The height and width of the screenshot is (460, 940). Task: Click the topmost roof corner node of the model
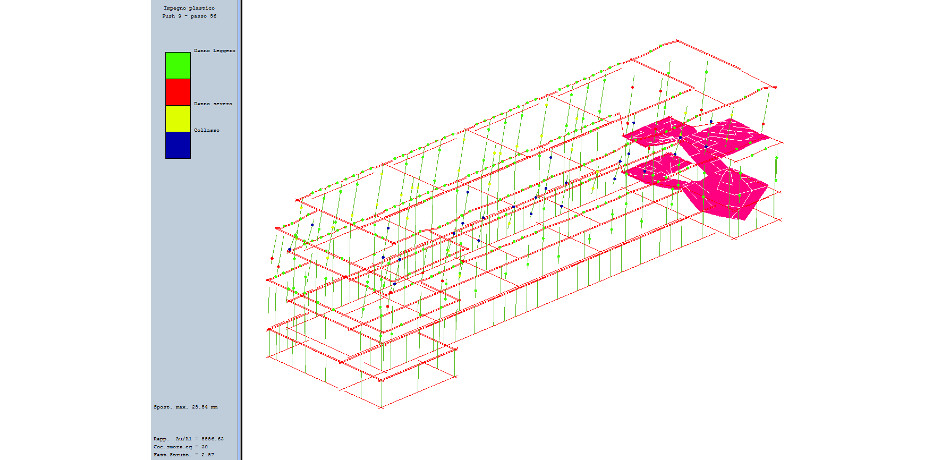(677, 41)
